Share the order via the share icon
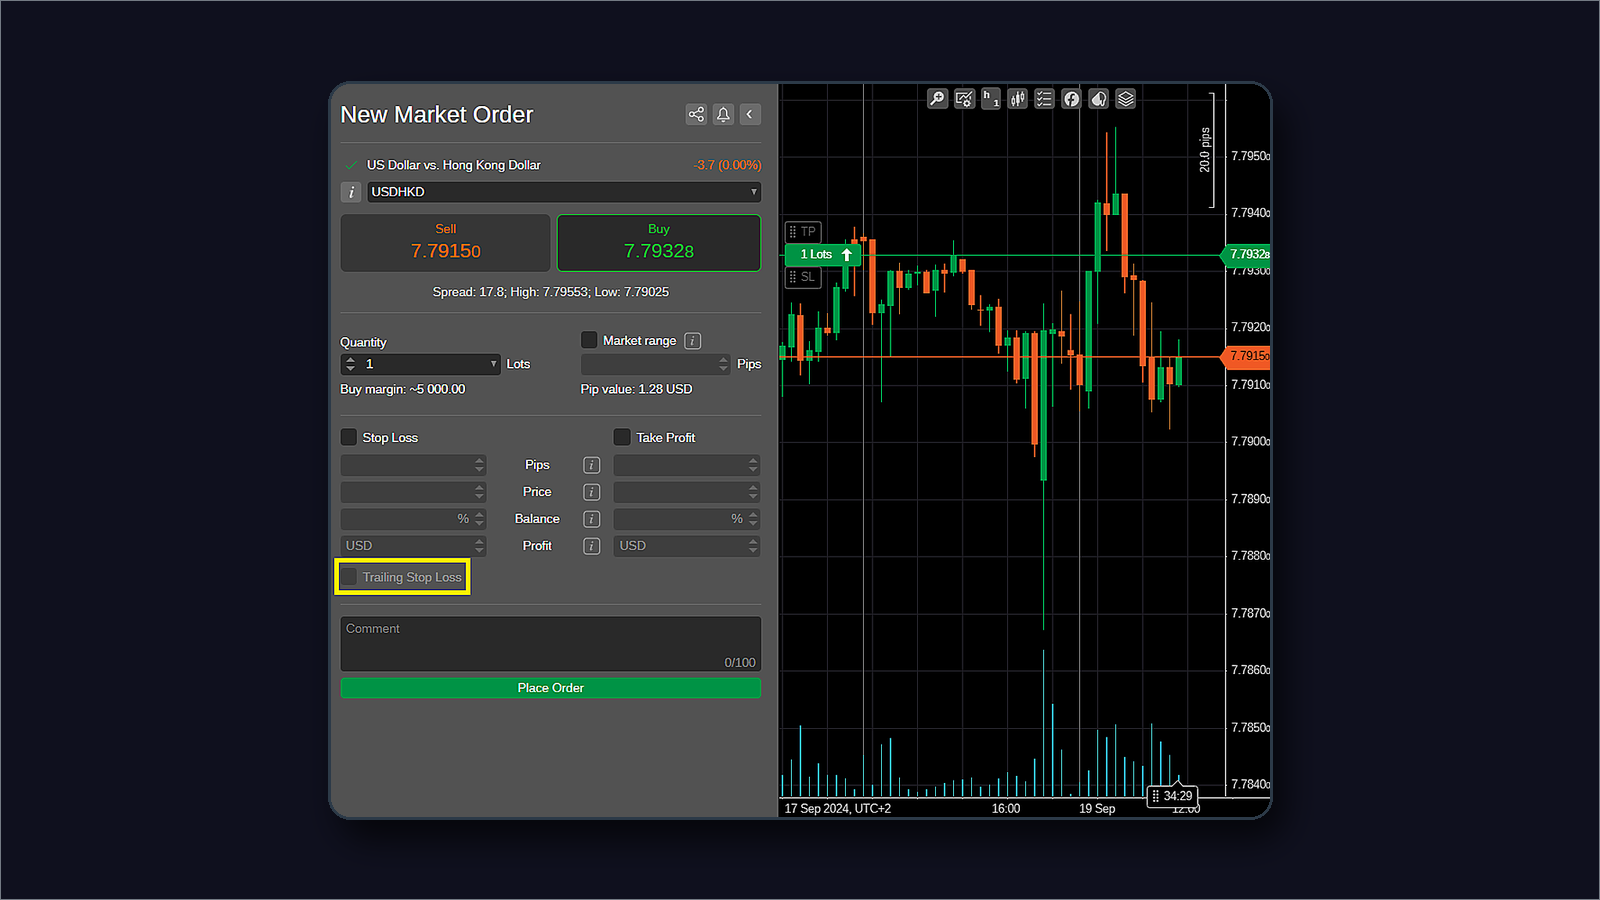This screenshot has height=900, width=1600. [696, 114]
